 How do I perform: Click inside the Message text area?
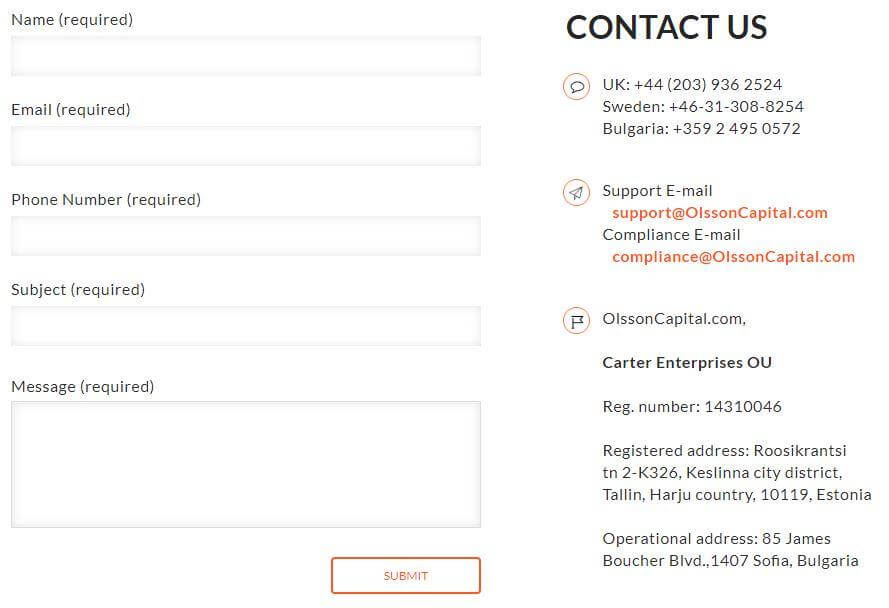tap(246, 465)
